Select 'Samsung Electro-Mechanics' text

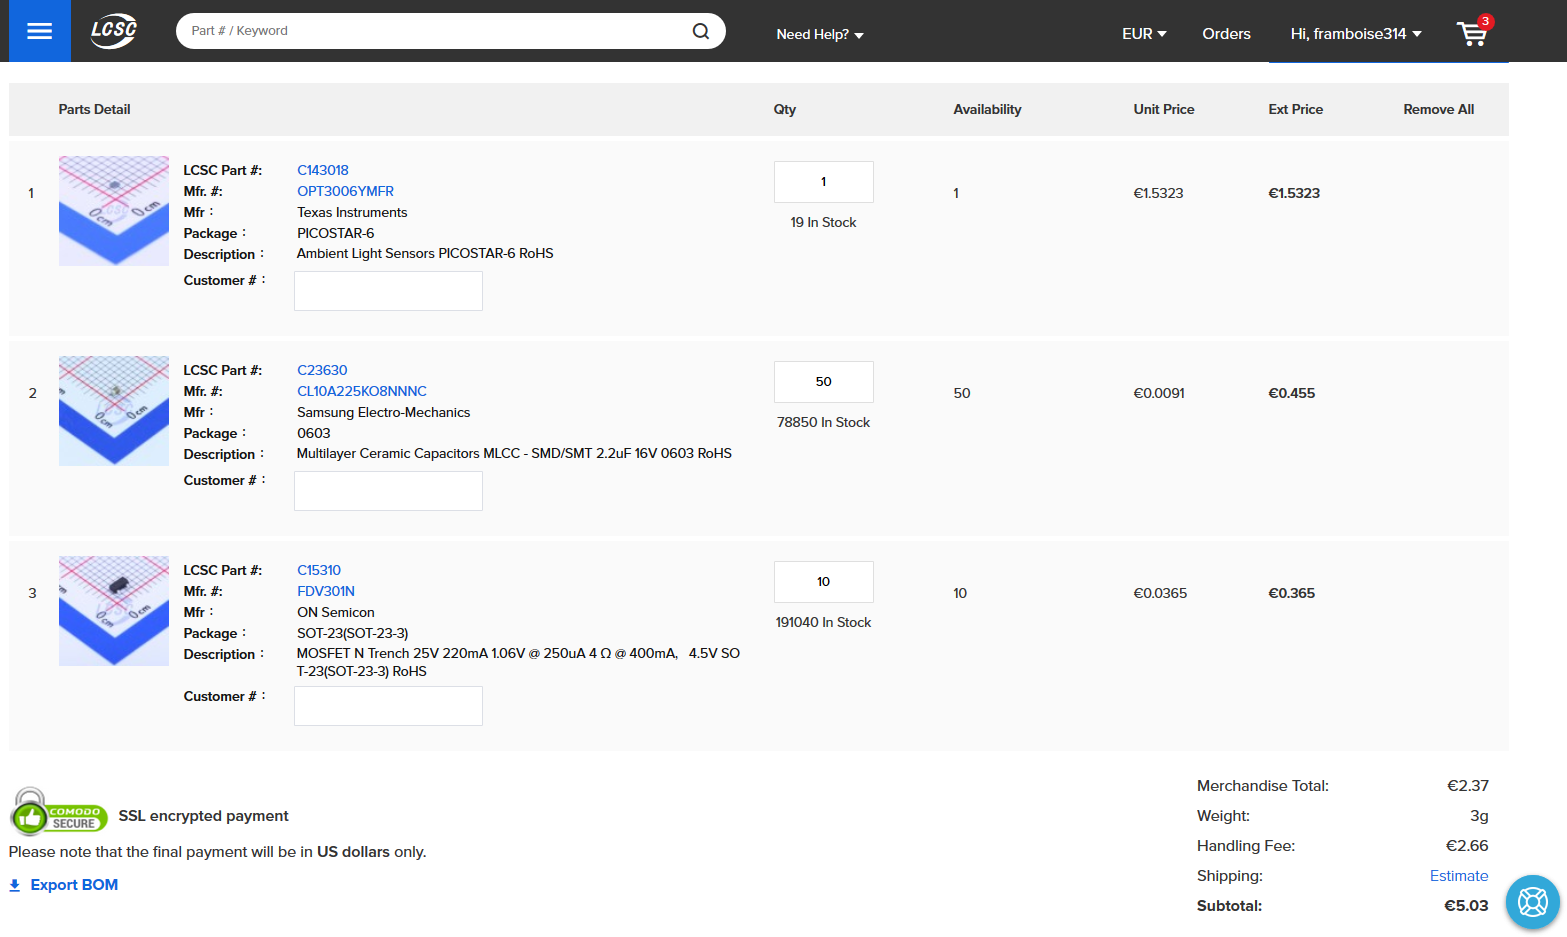pyautogui.click(x=383, y=412)
